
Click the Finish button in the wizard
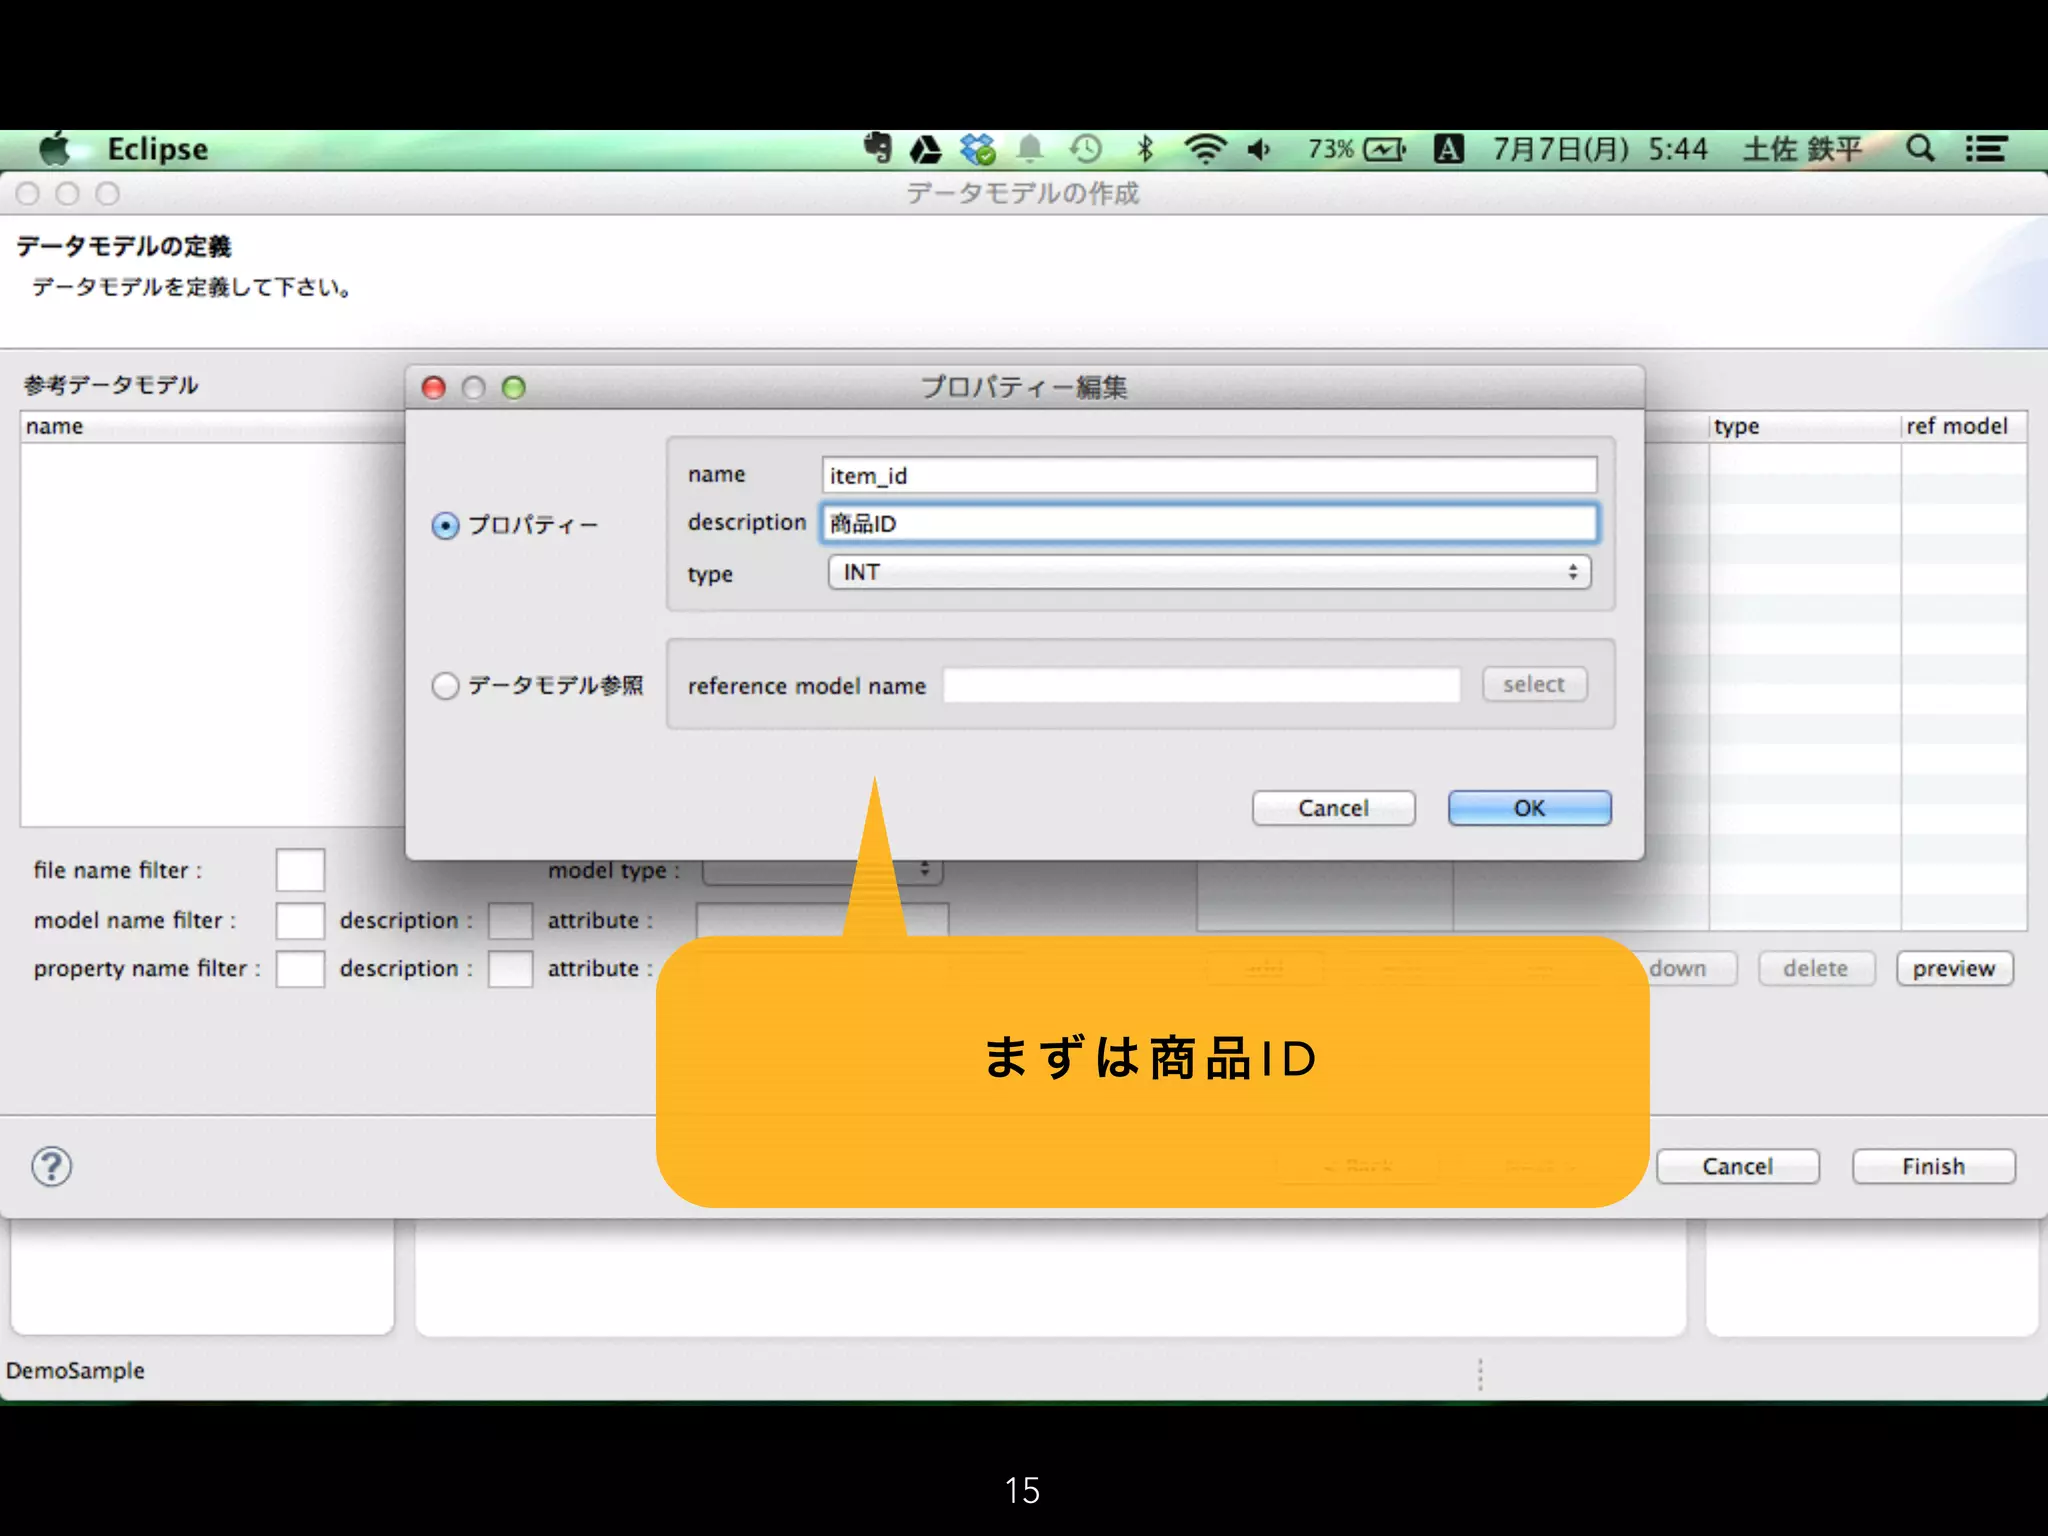(x=1932, y=1166)
